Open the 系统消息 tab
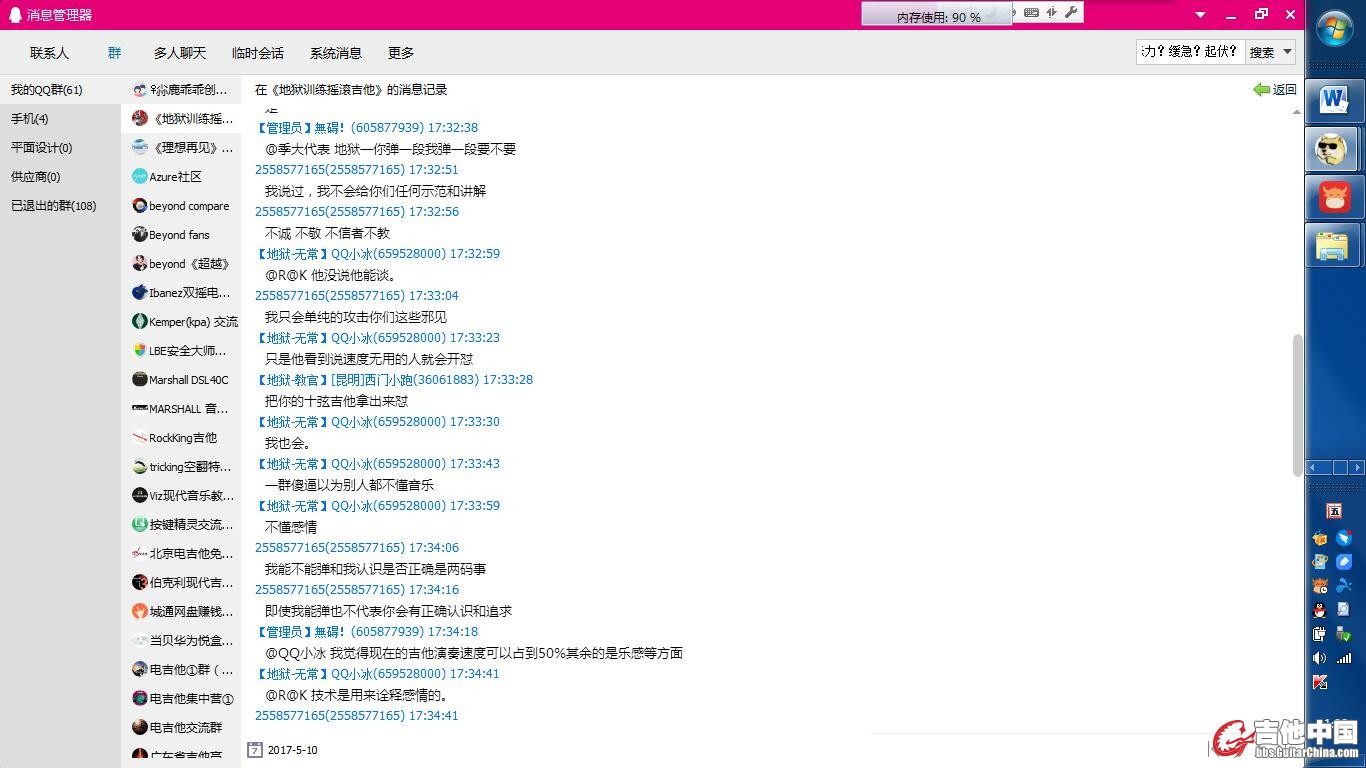1366x768 pixels. (336, 53)
